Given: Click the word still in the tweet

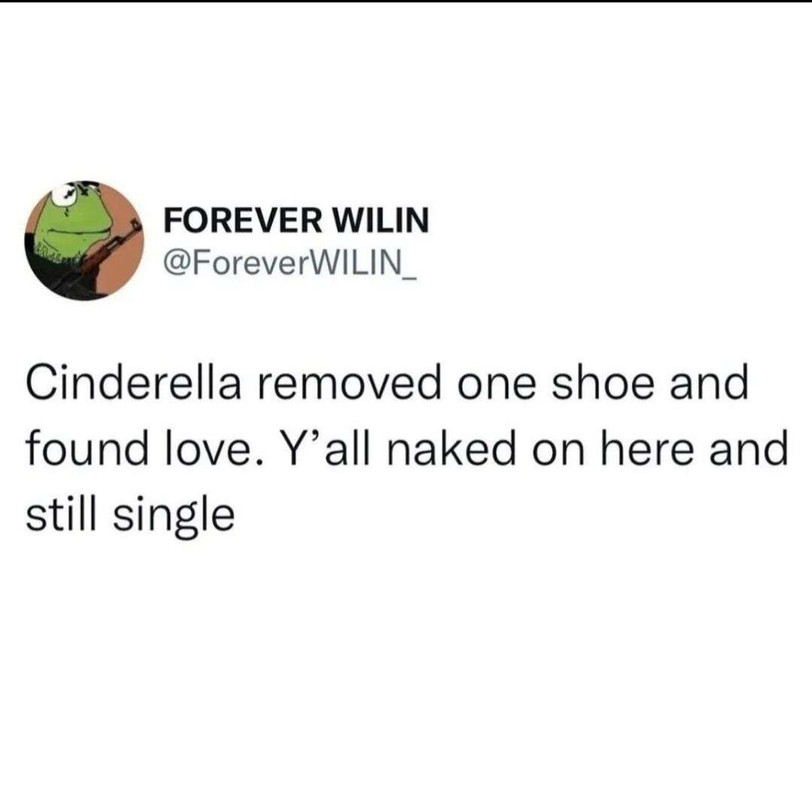Looking at the screenshot, I should pyautogui.click(x=63, y=514).
